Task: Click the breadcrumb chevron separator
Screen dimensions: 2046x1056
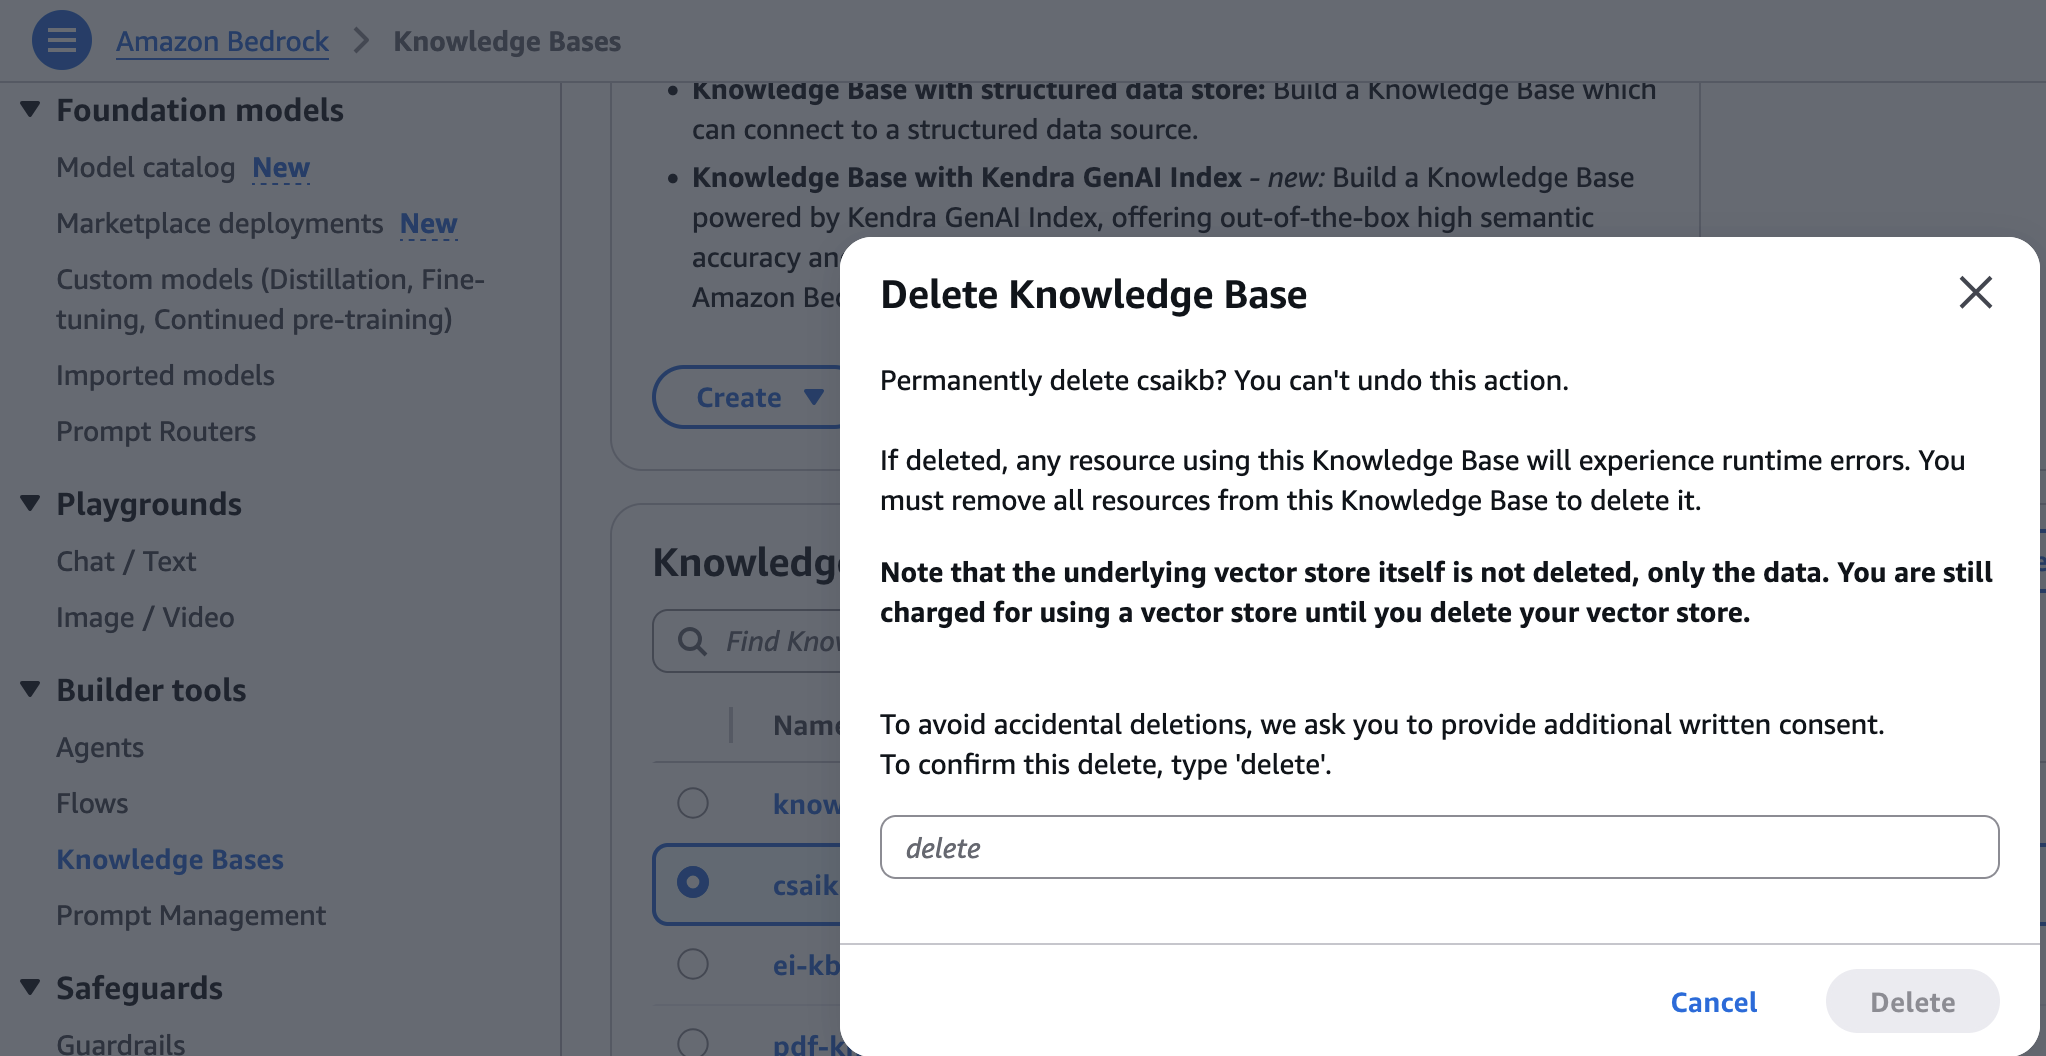Action: tap(361, 41)
